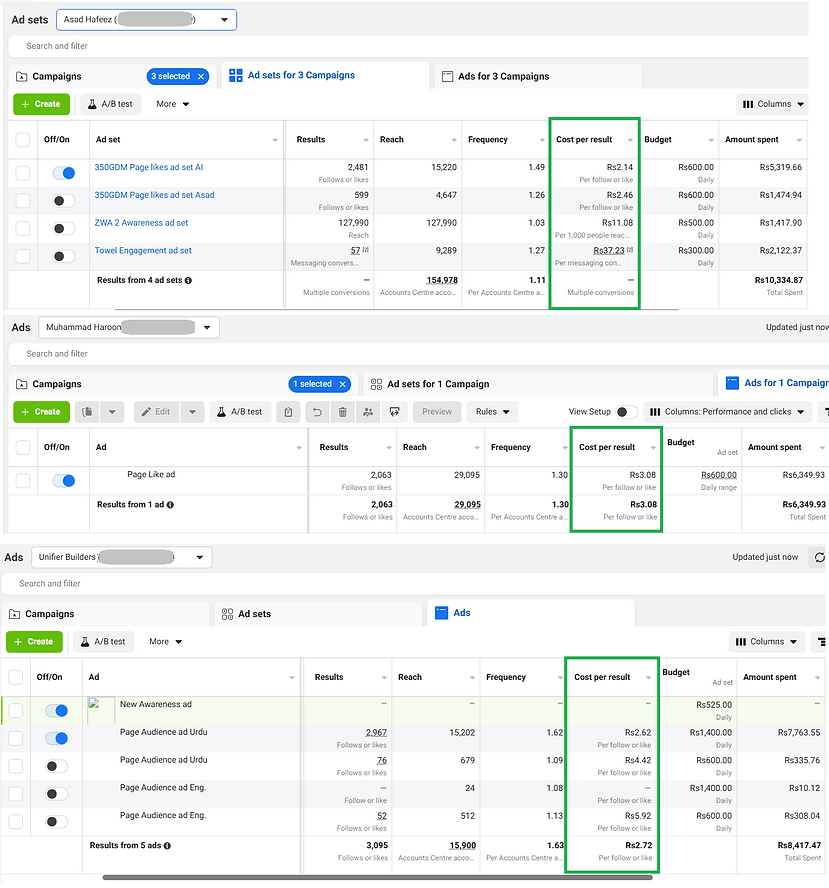829x888 pixels.
Task: Click the share feedback icon next to Preview
Action: (x=395, y=412)
